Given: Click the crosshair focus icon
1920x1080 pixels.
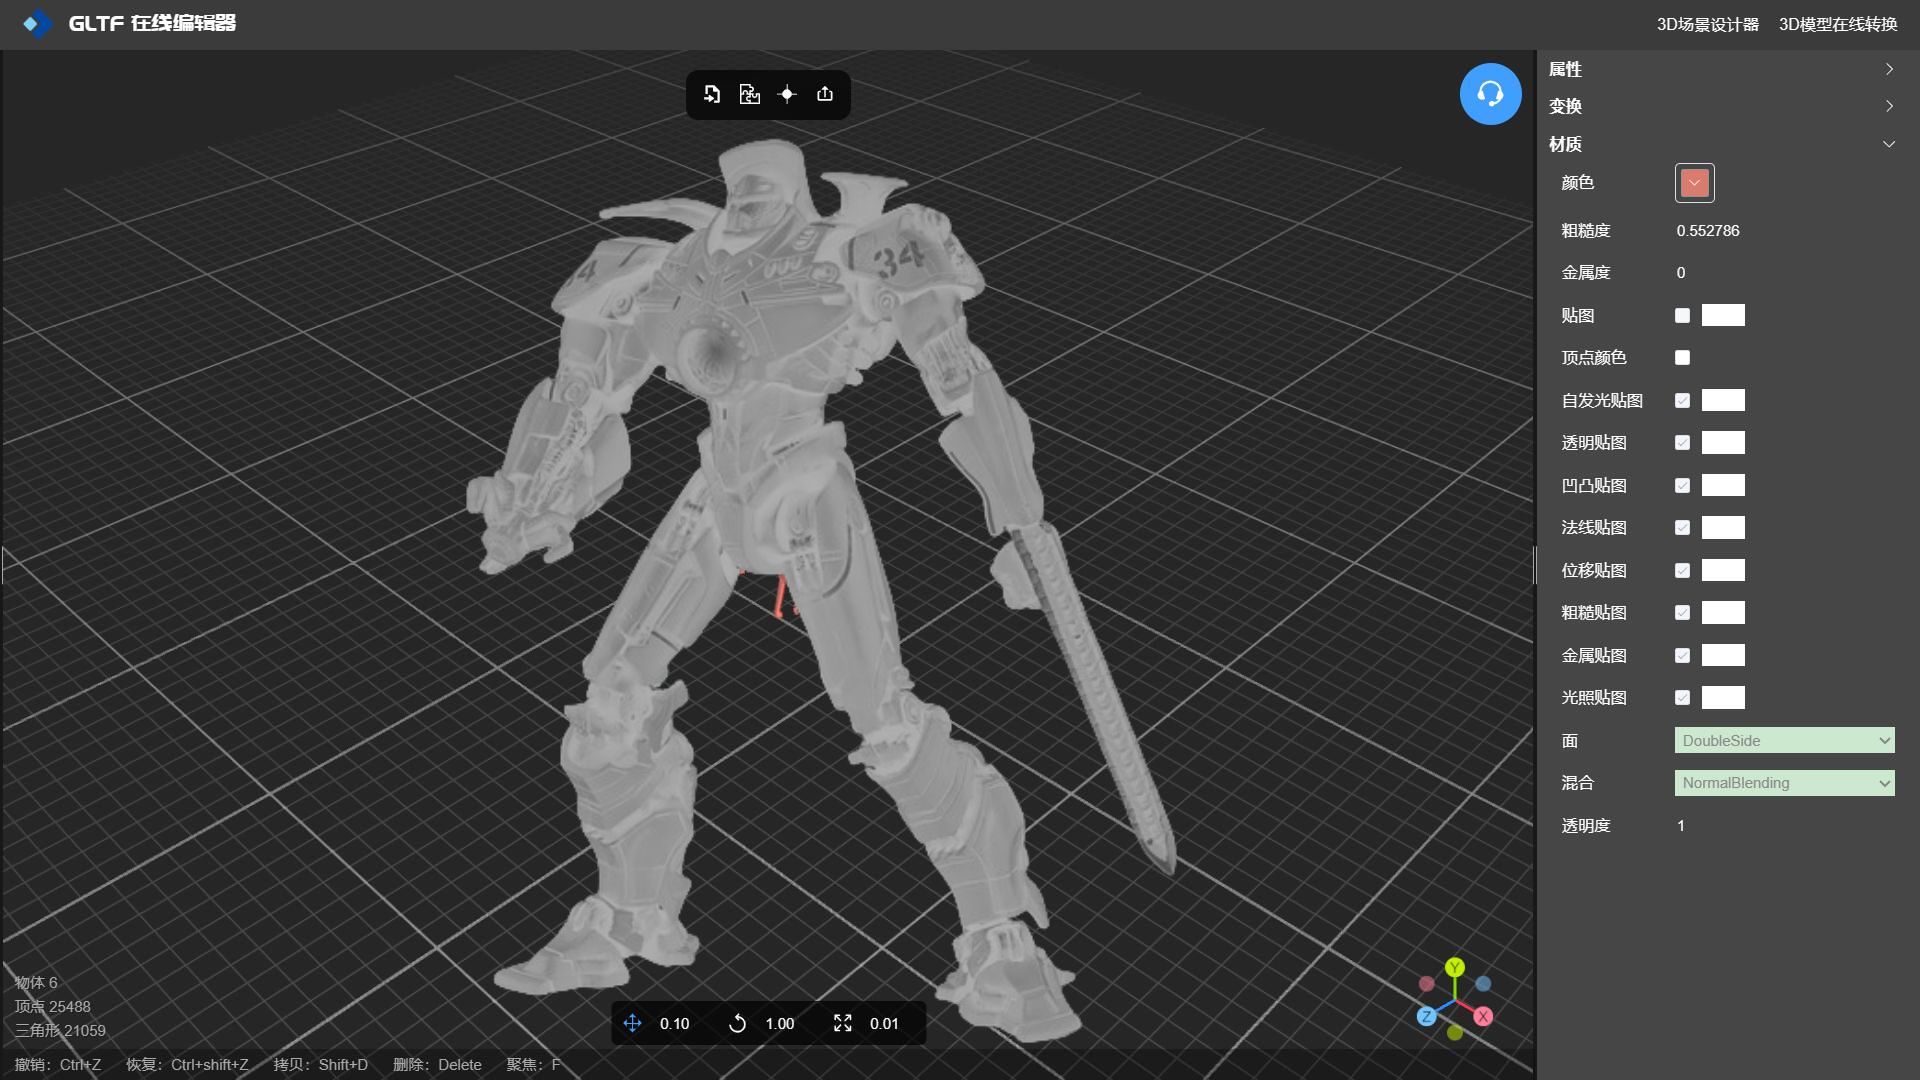Looking at the screenshot, I should pyautogui.click(x=787, y=94).
